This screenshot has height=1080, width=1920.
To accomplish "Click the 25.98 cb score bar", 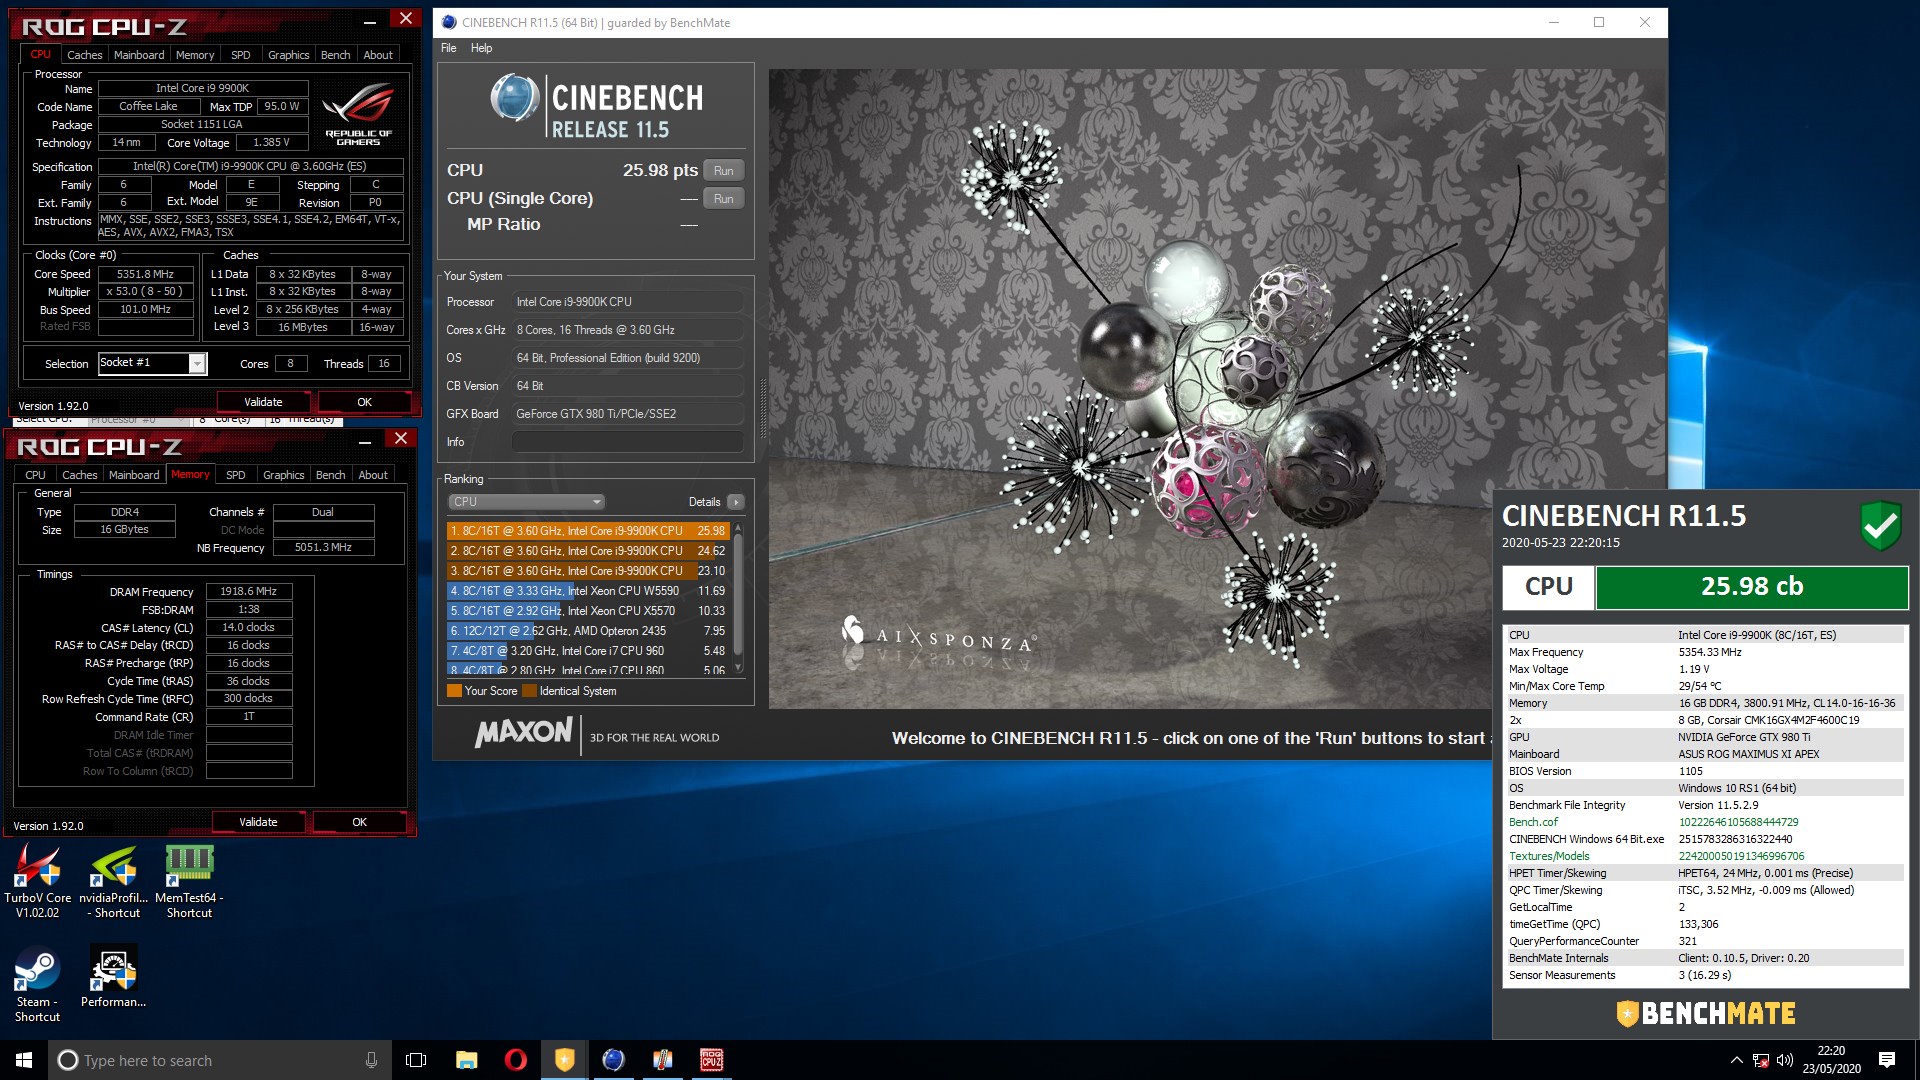I will tap(1752, 587).
